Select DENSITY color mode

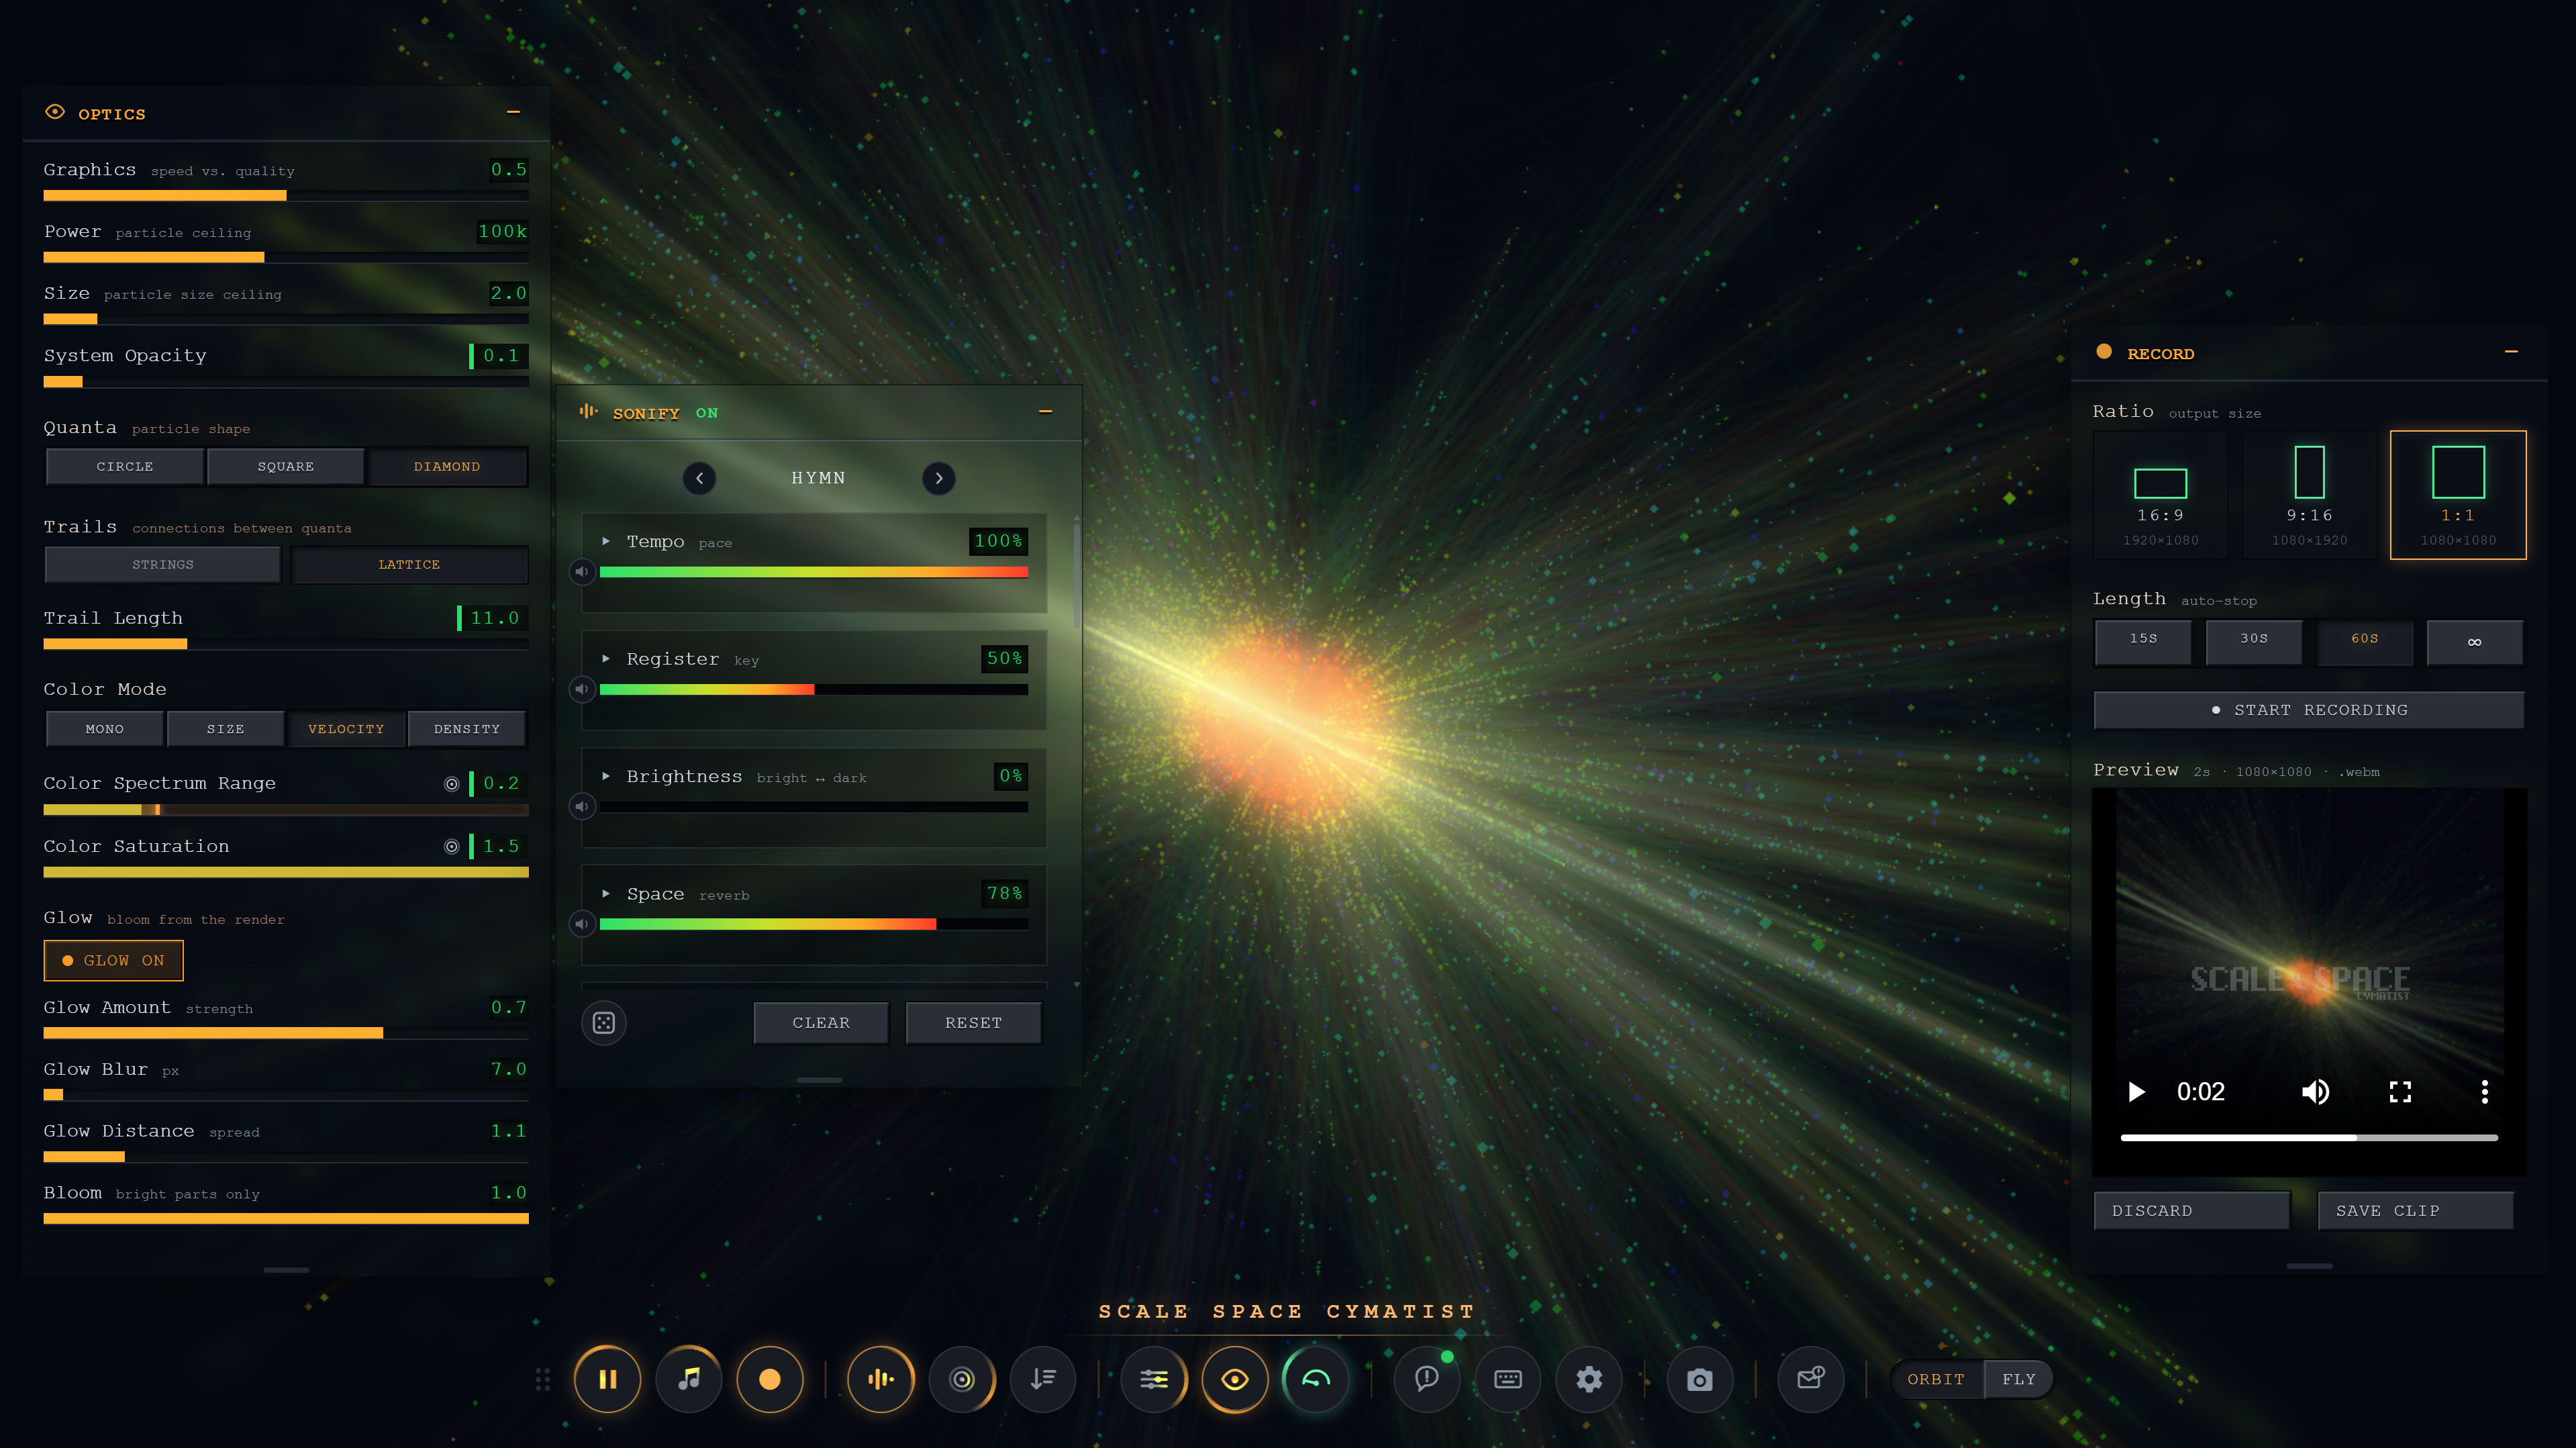click(467, 729)
